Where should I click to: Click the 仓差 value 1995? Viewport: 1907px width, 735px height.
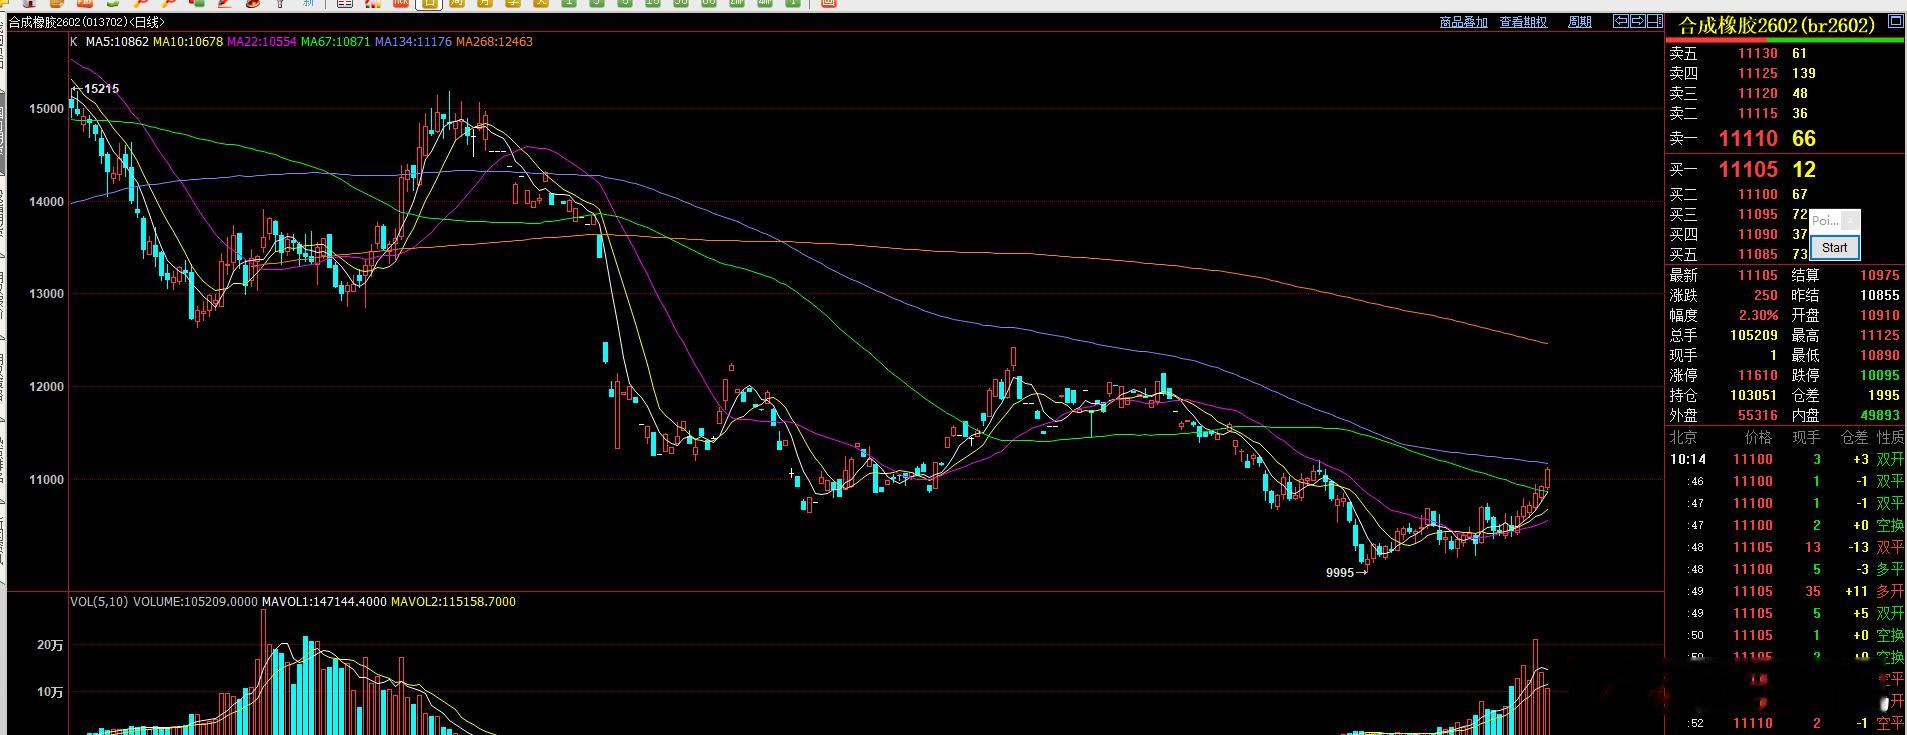1884,396
